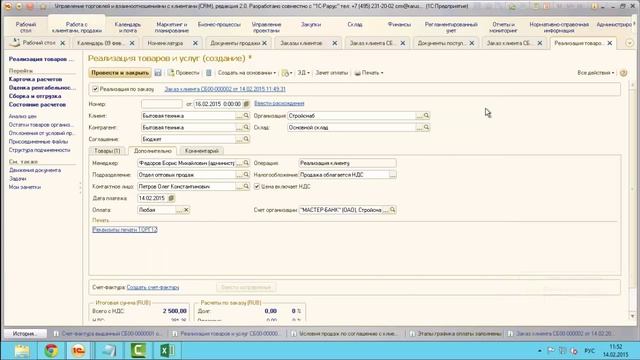
Task: Click the ellipsis button in the Соглашение field
Action: pyautogui.click(x=239, y=139)
